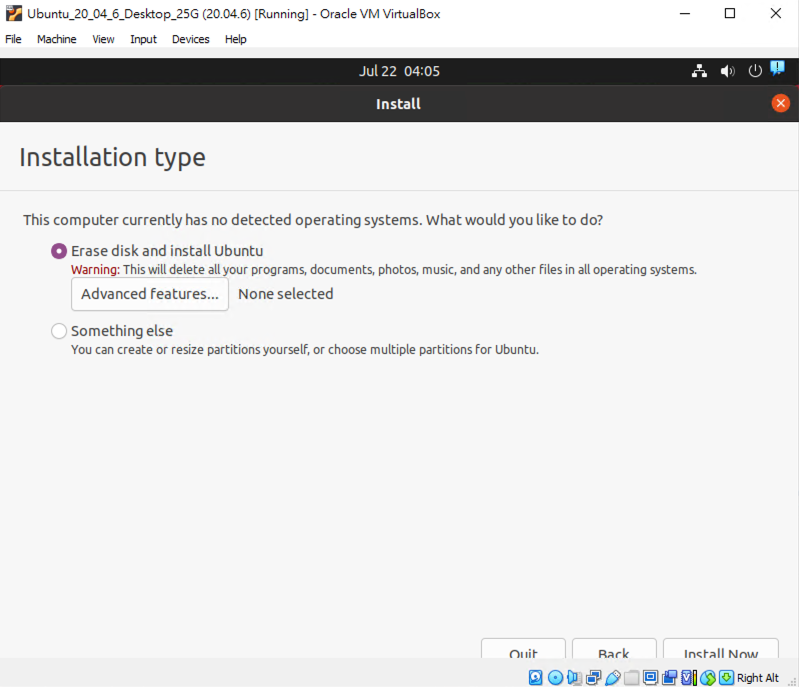Viewport: 799px width, 687px height.
Task: Click the Ubuntu volume speaker icon
Action: click(727, 71)
